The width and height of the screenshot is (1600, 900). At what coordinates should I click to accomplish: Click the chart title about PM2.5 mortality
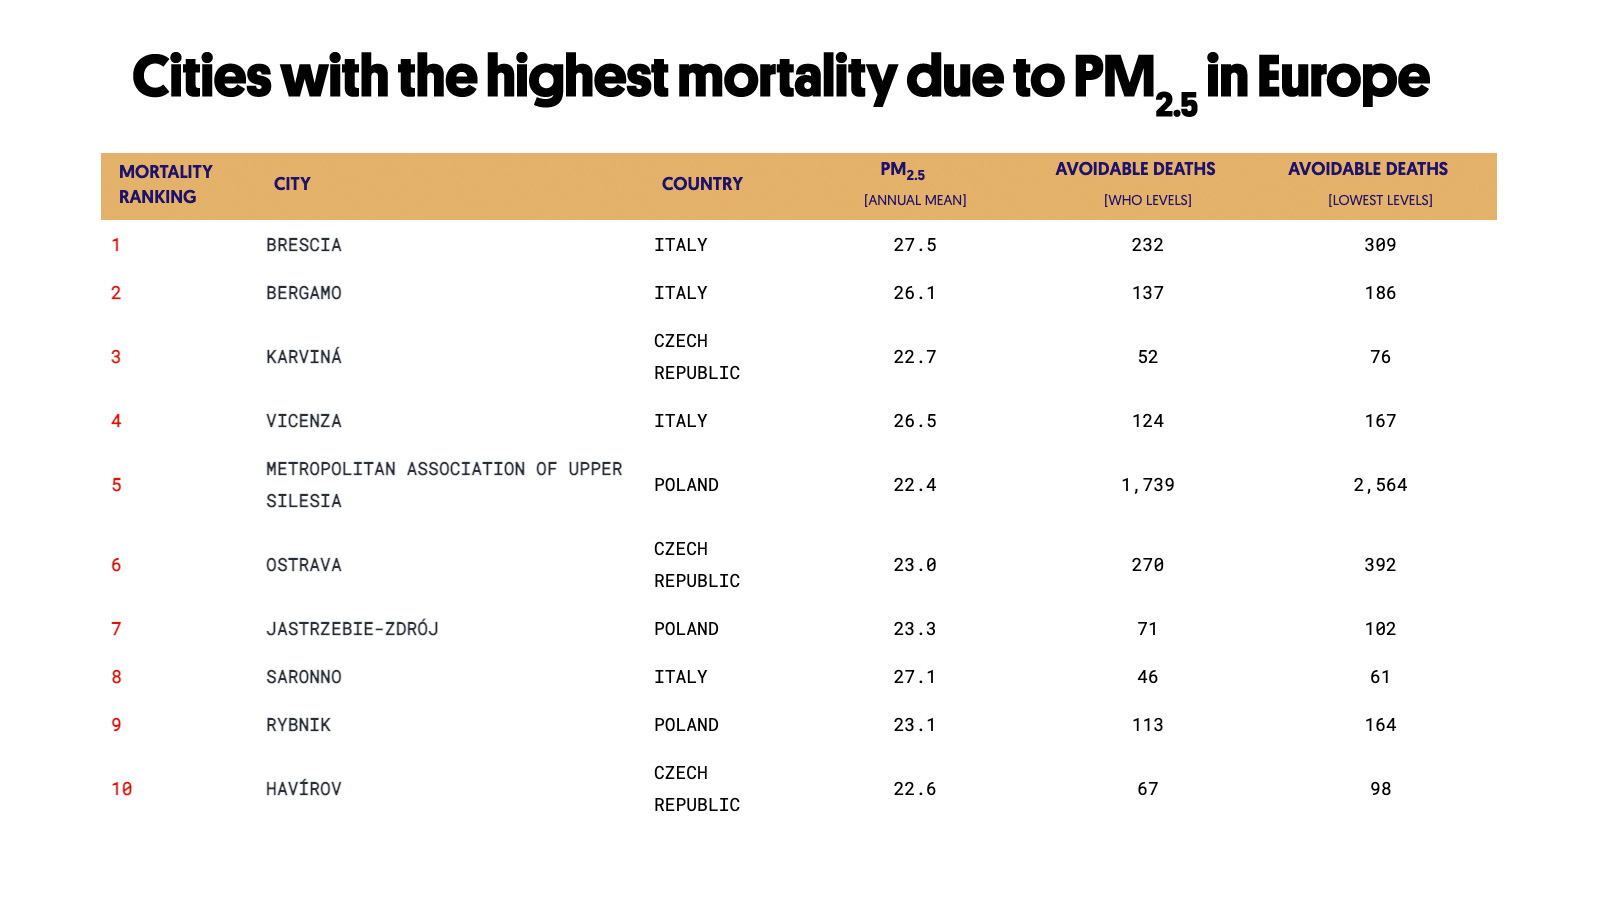pos(780,80)
